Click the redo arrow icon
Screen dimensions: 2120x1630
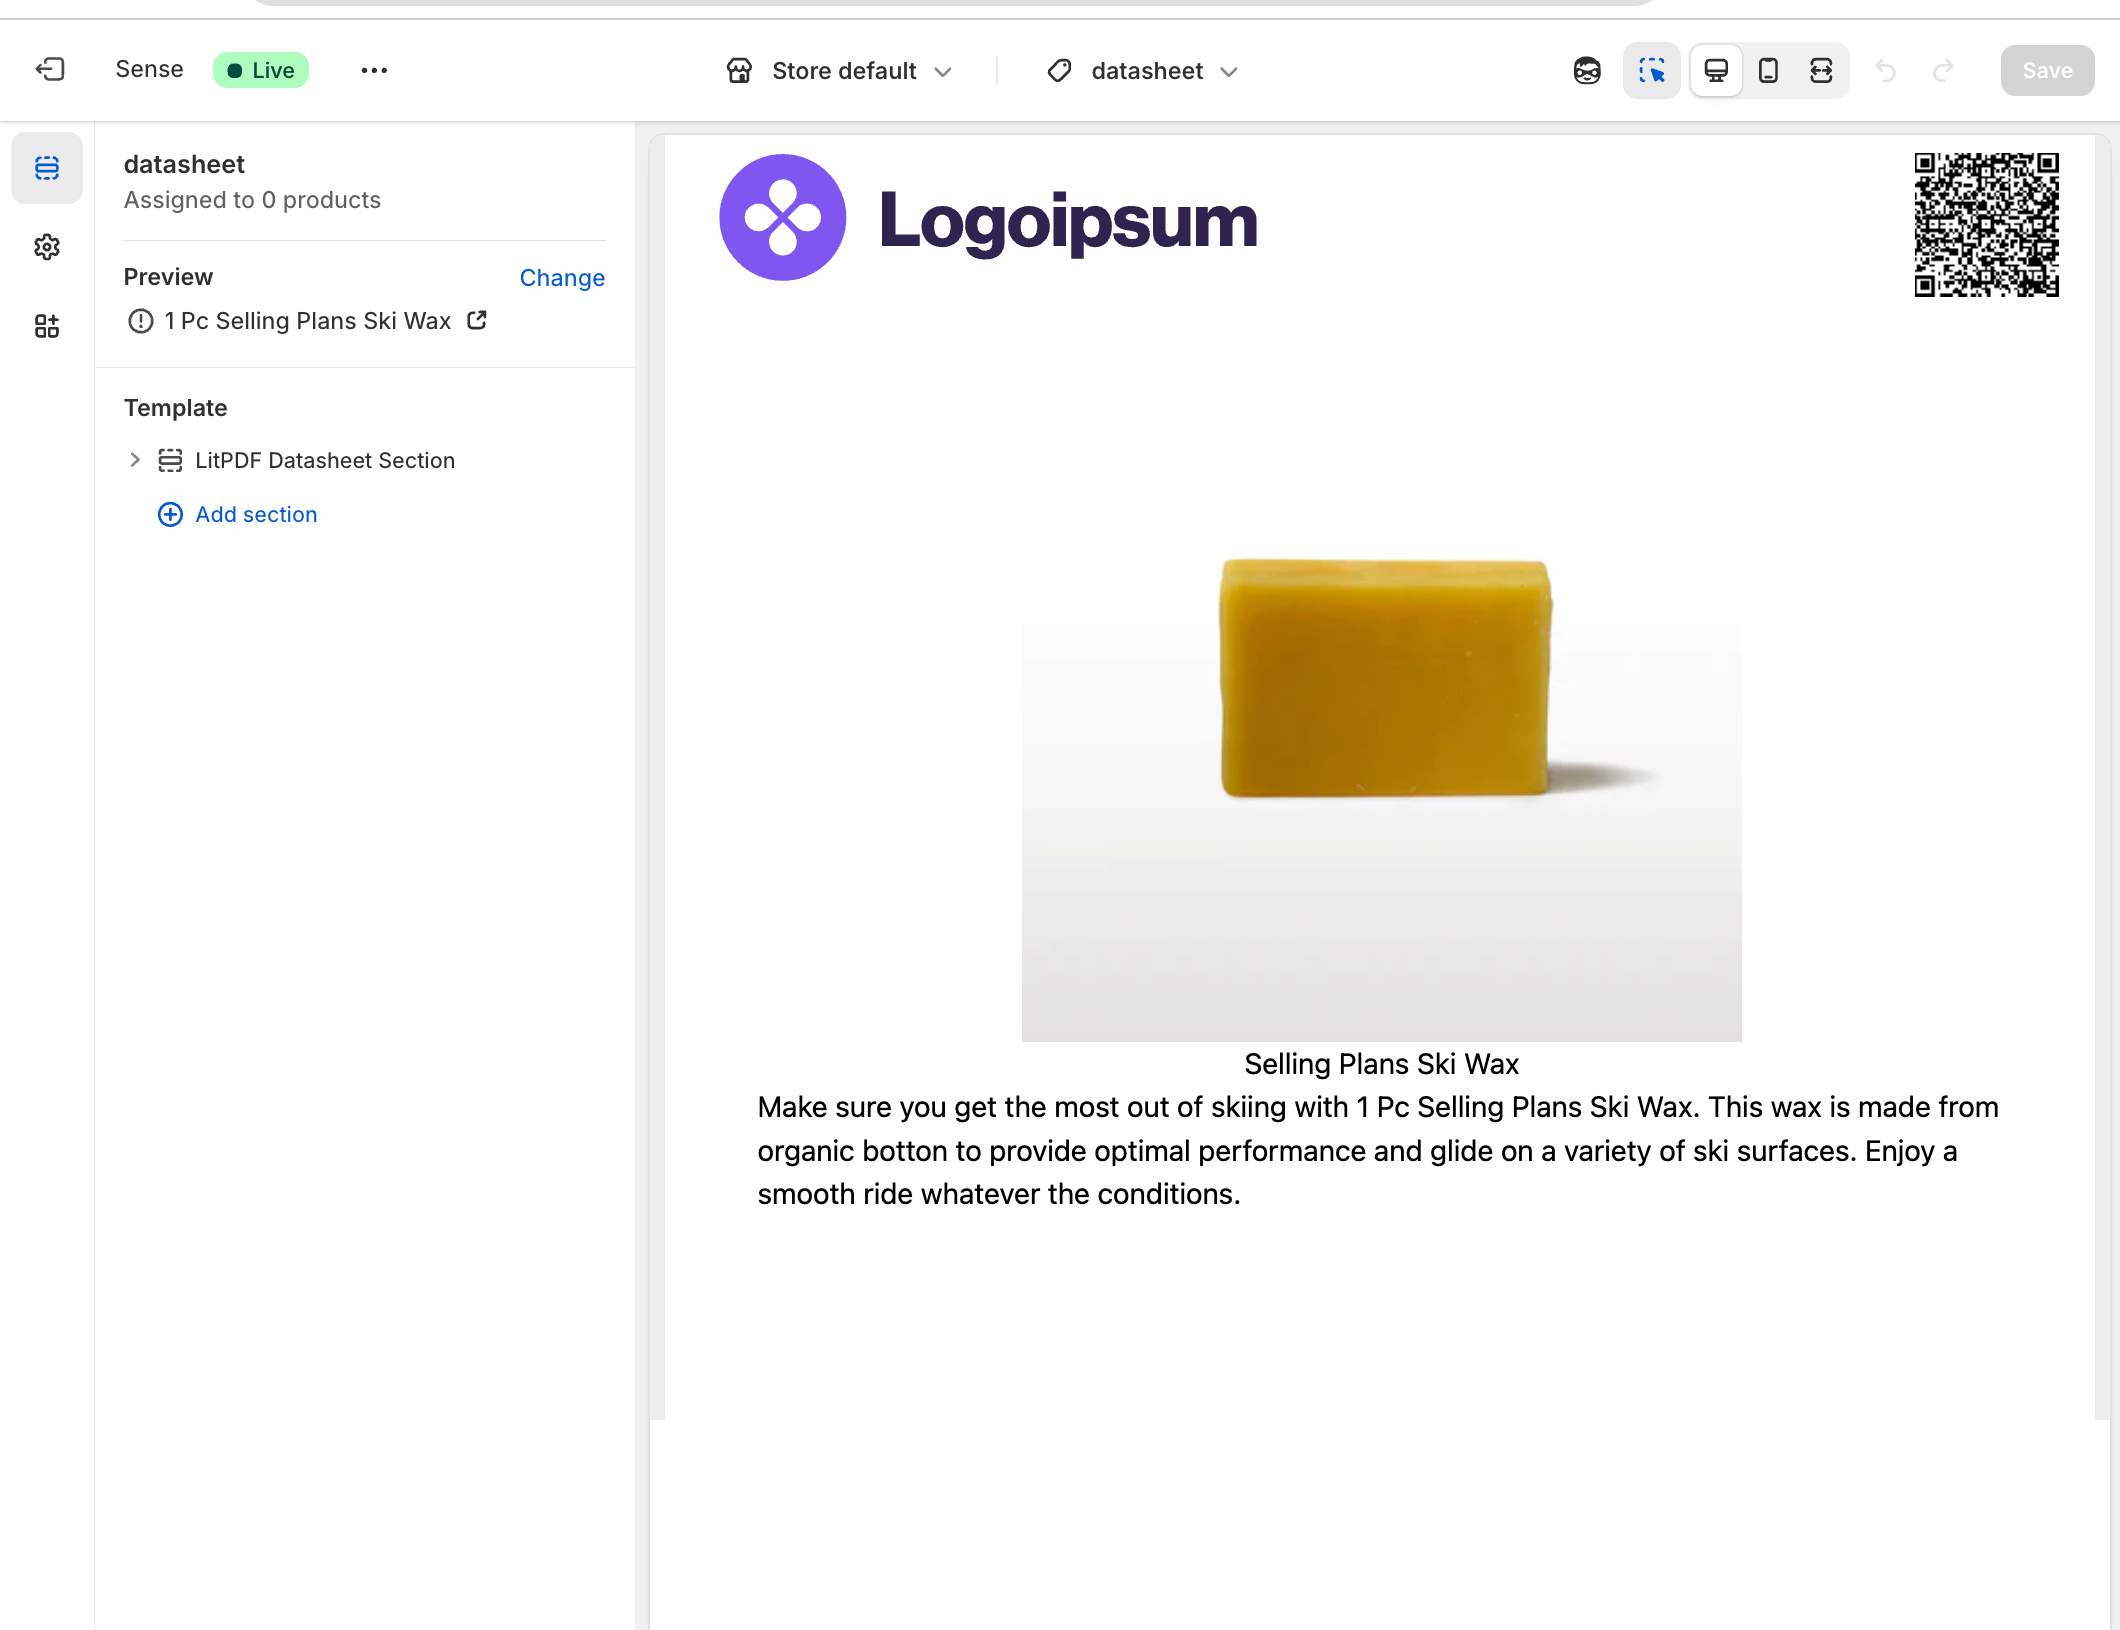[x=1943, y=71]
